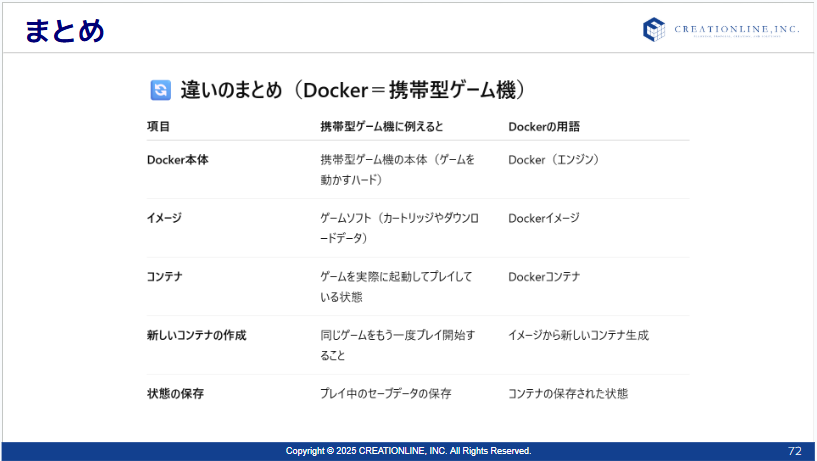Click the CREATIONLINE cube logo icon

click(653, 29)
